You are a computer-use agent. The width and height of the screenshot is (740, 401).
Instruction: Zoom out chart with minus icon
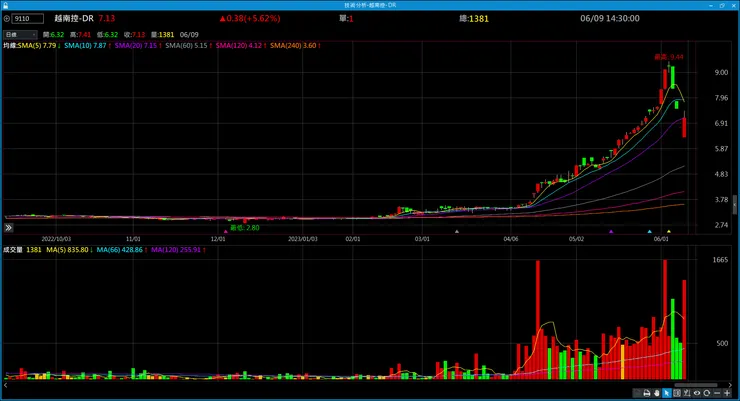pos(717,393)
